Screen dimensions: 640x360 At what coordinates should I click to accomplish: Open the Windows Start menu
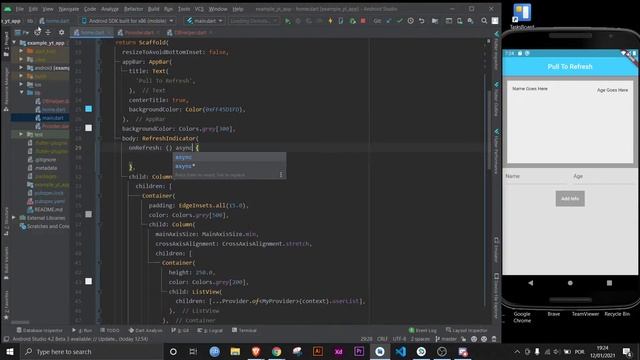(x=10, y=351)
